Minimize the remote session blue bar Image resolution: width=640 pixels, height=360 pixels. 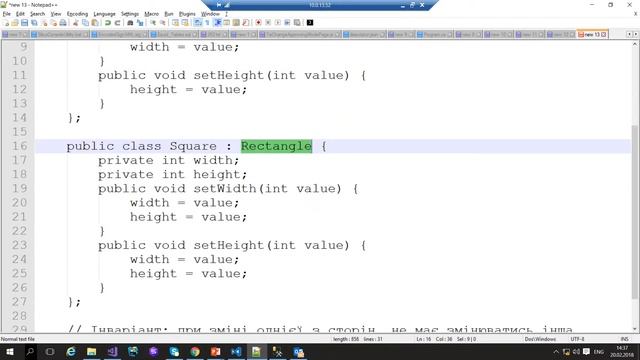402,5
